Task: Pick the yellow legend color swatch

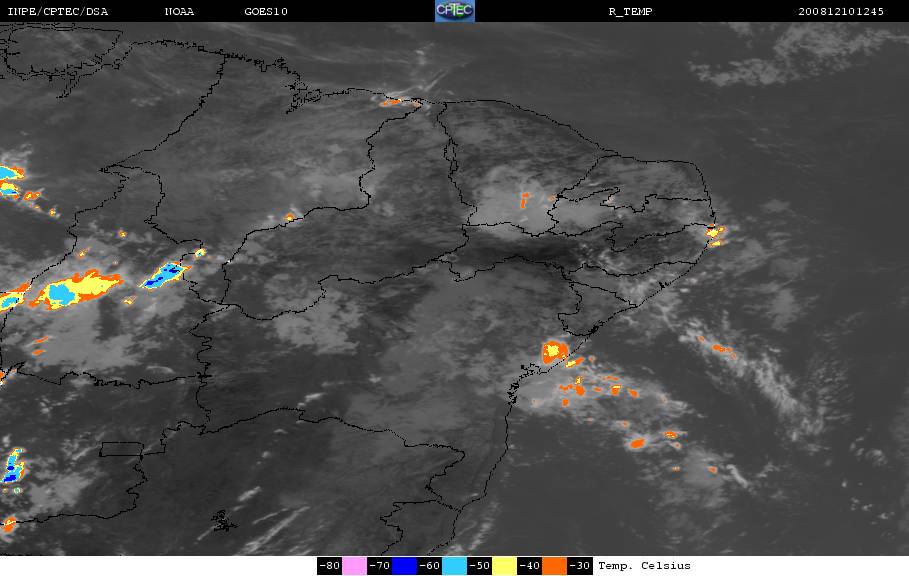Action: (504, 566)
